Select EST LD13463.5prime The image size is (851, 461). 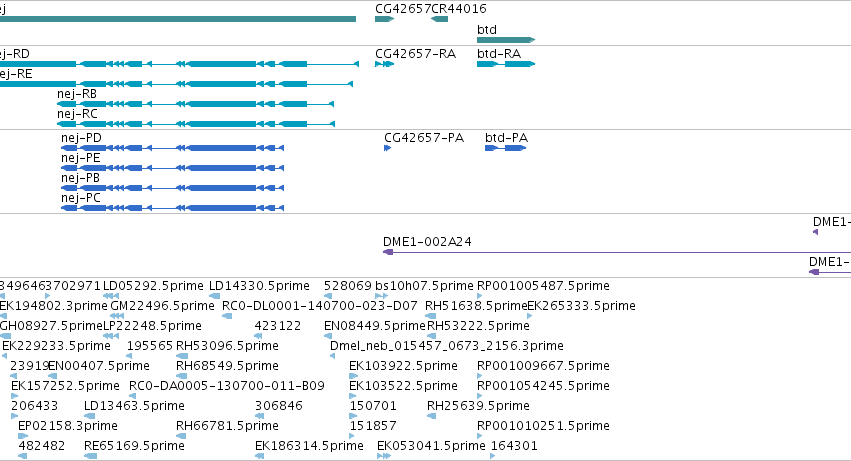pyautogui.click(x=135, y=406)
